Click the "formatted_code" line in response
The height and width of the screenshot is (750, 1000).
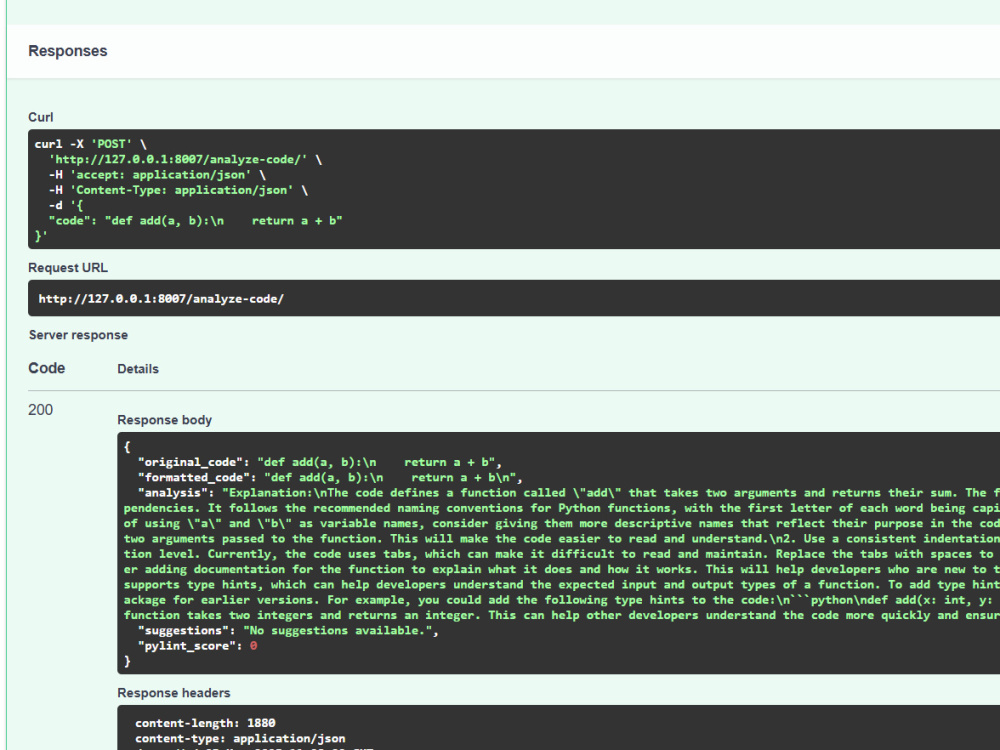330,478
